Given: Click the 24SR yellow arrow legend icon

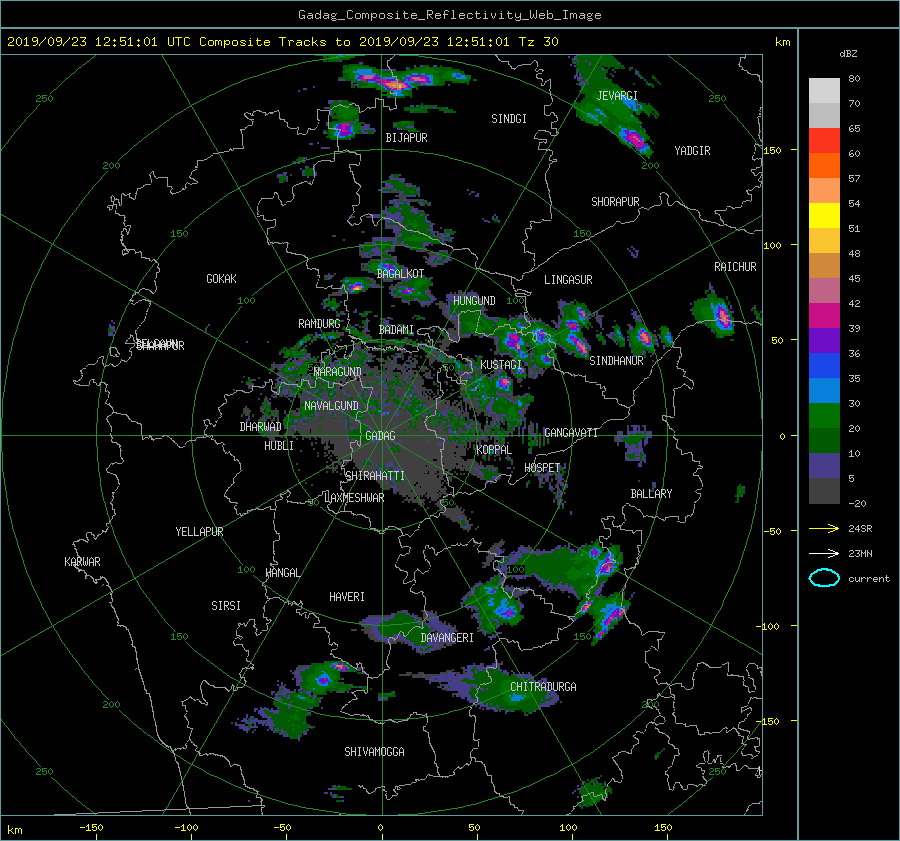Looking at the screenshot, I should pos(824,528).
